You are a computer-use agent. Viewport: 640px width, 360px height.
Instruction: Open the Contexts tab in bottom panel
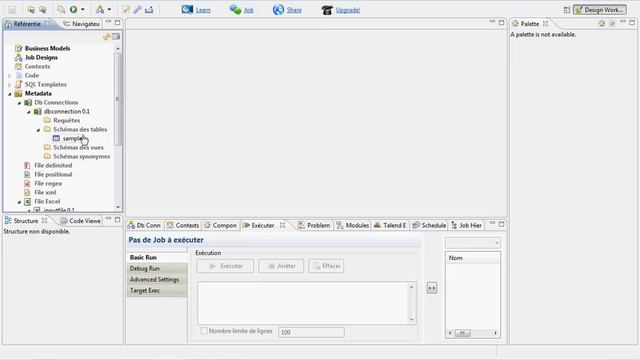click(x=182, y=225)
